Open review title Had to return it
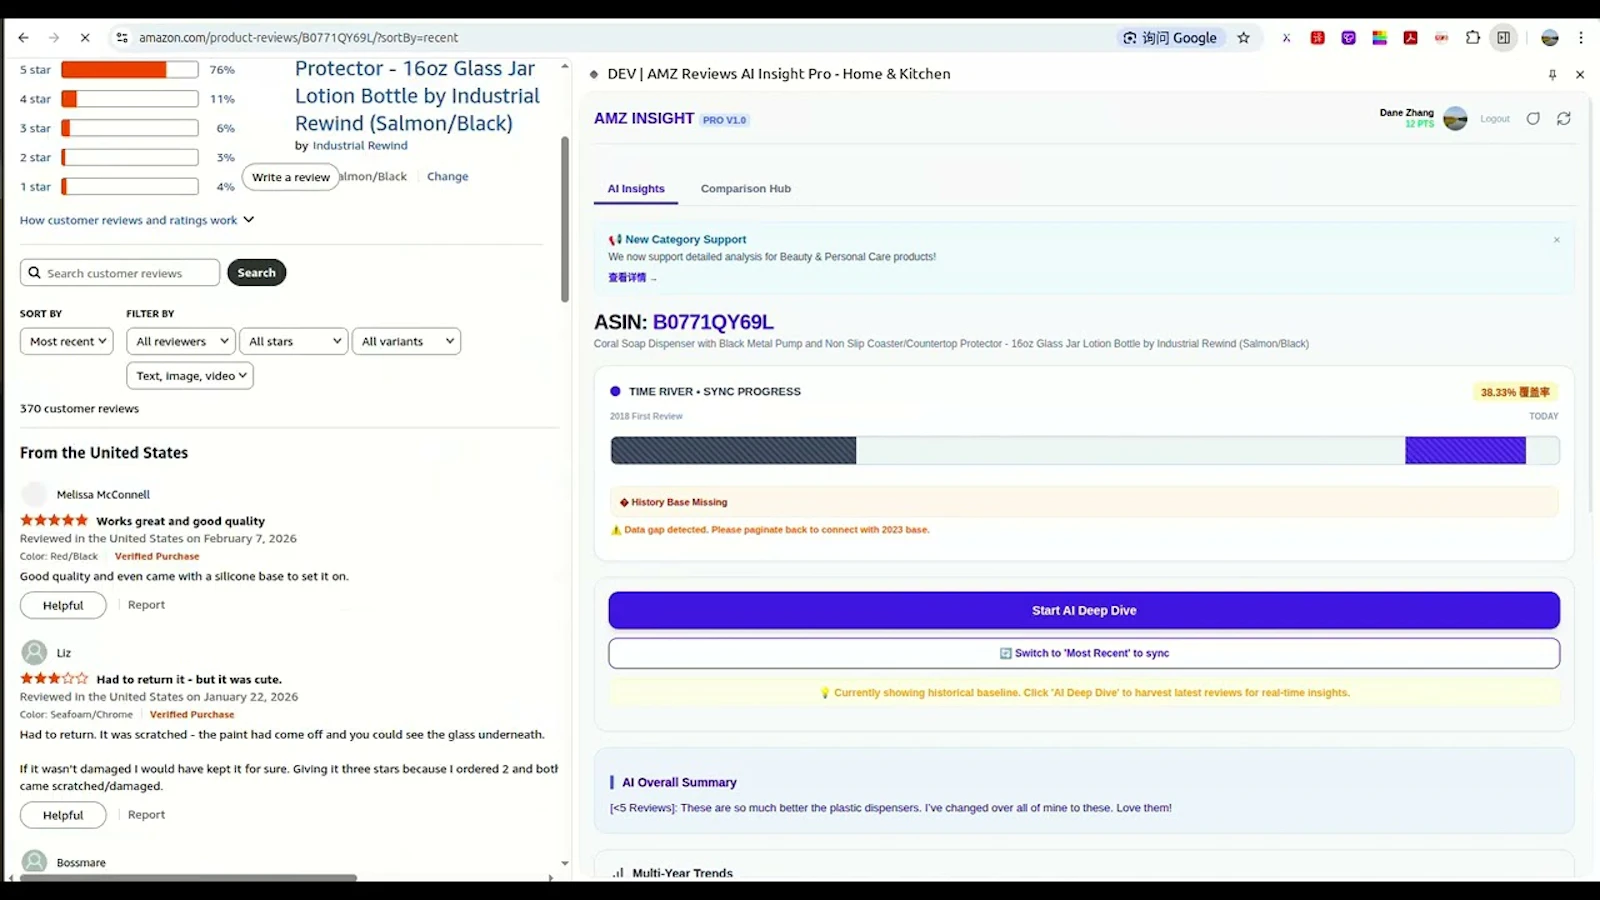This screenshot has height=900, width=1600. [x=189, y=680]
